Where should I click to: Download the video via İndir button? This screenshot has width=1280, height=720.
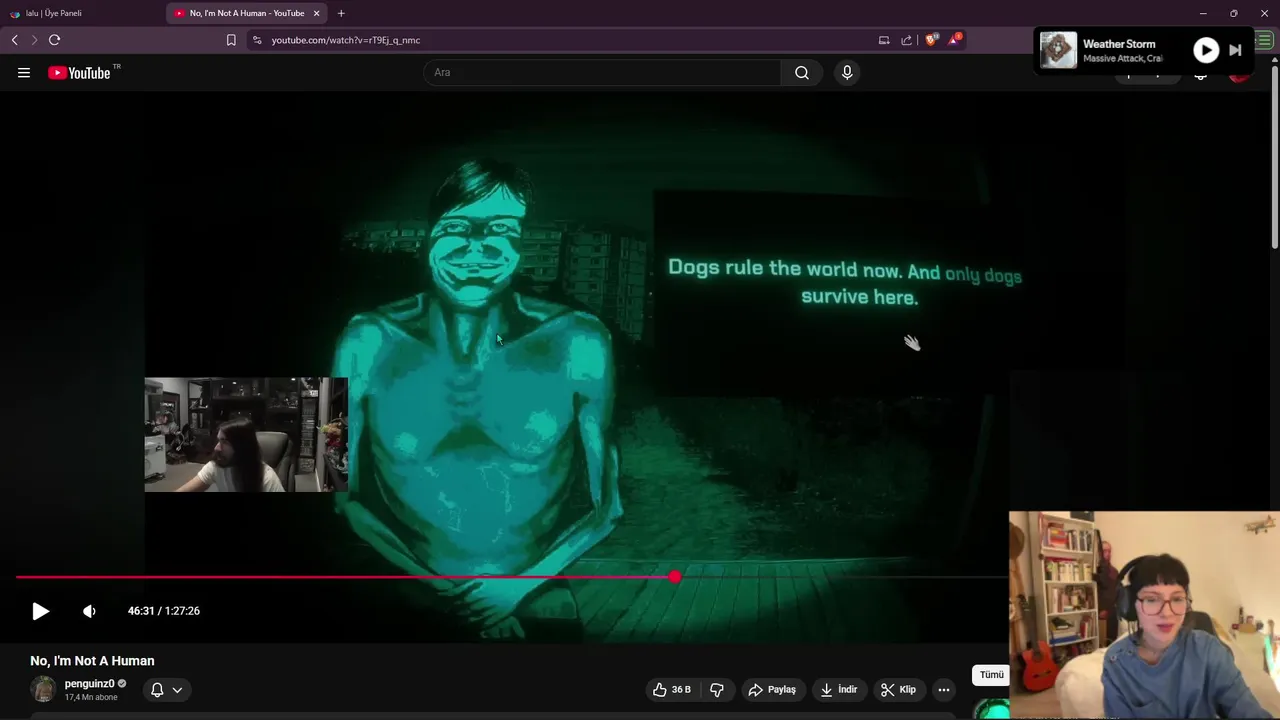[839, 689]
